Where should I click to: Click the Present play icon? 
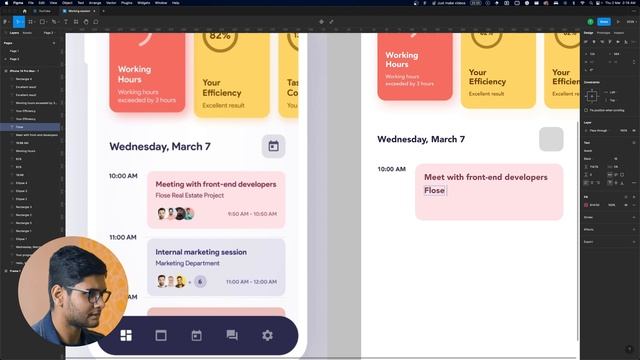pyautogui.click(x=618, y=22)
